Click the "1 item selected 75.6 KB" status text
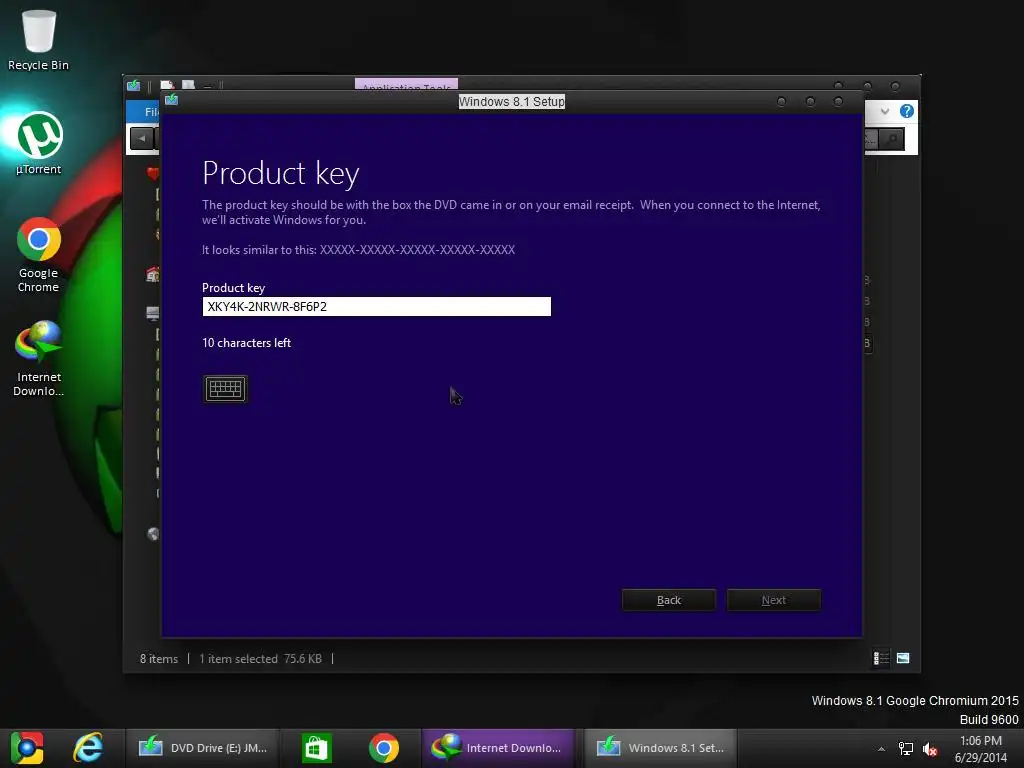The height and width of the screenshot is (768, 1024). click(x=261, y=659)
